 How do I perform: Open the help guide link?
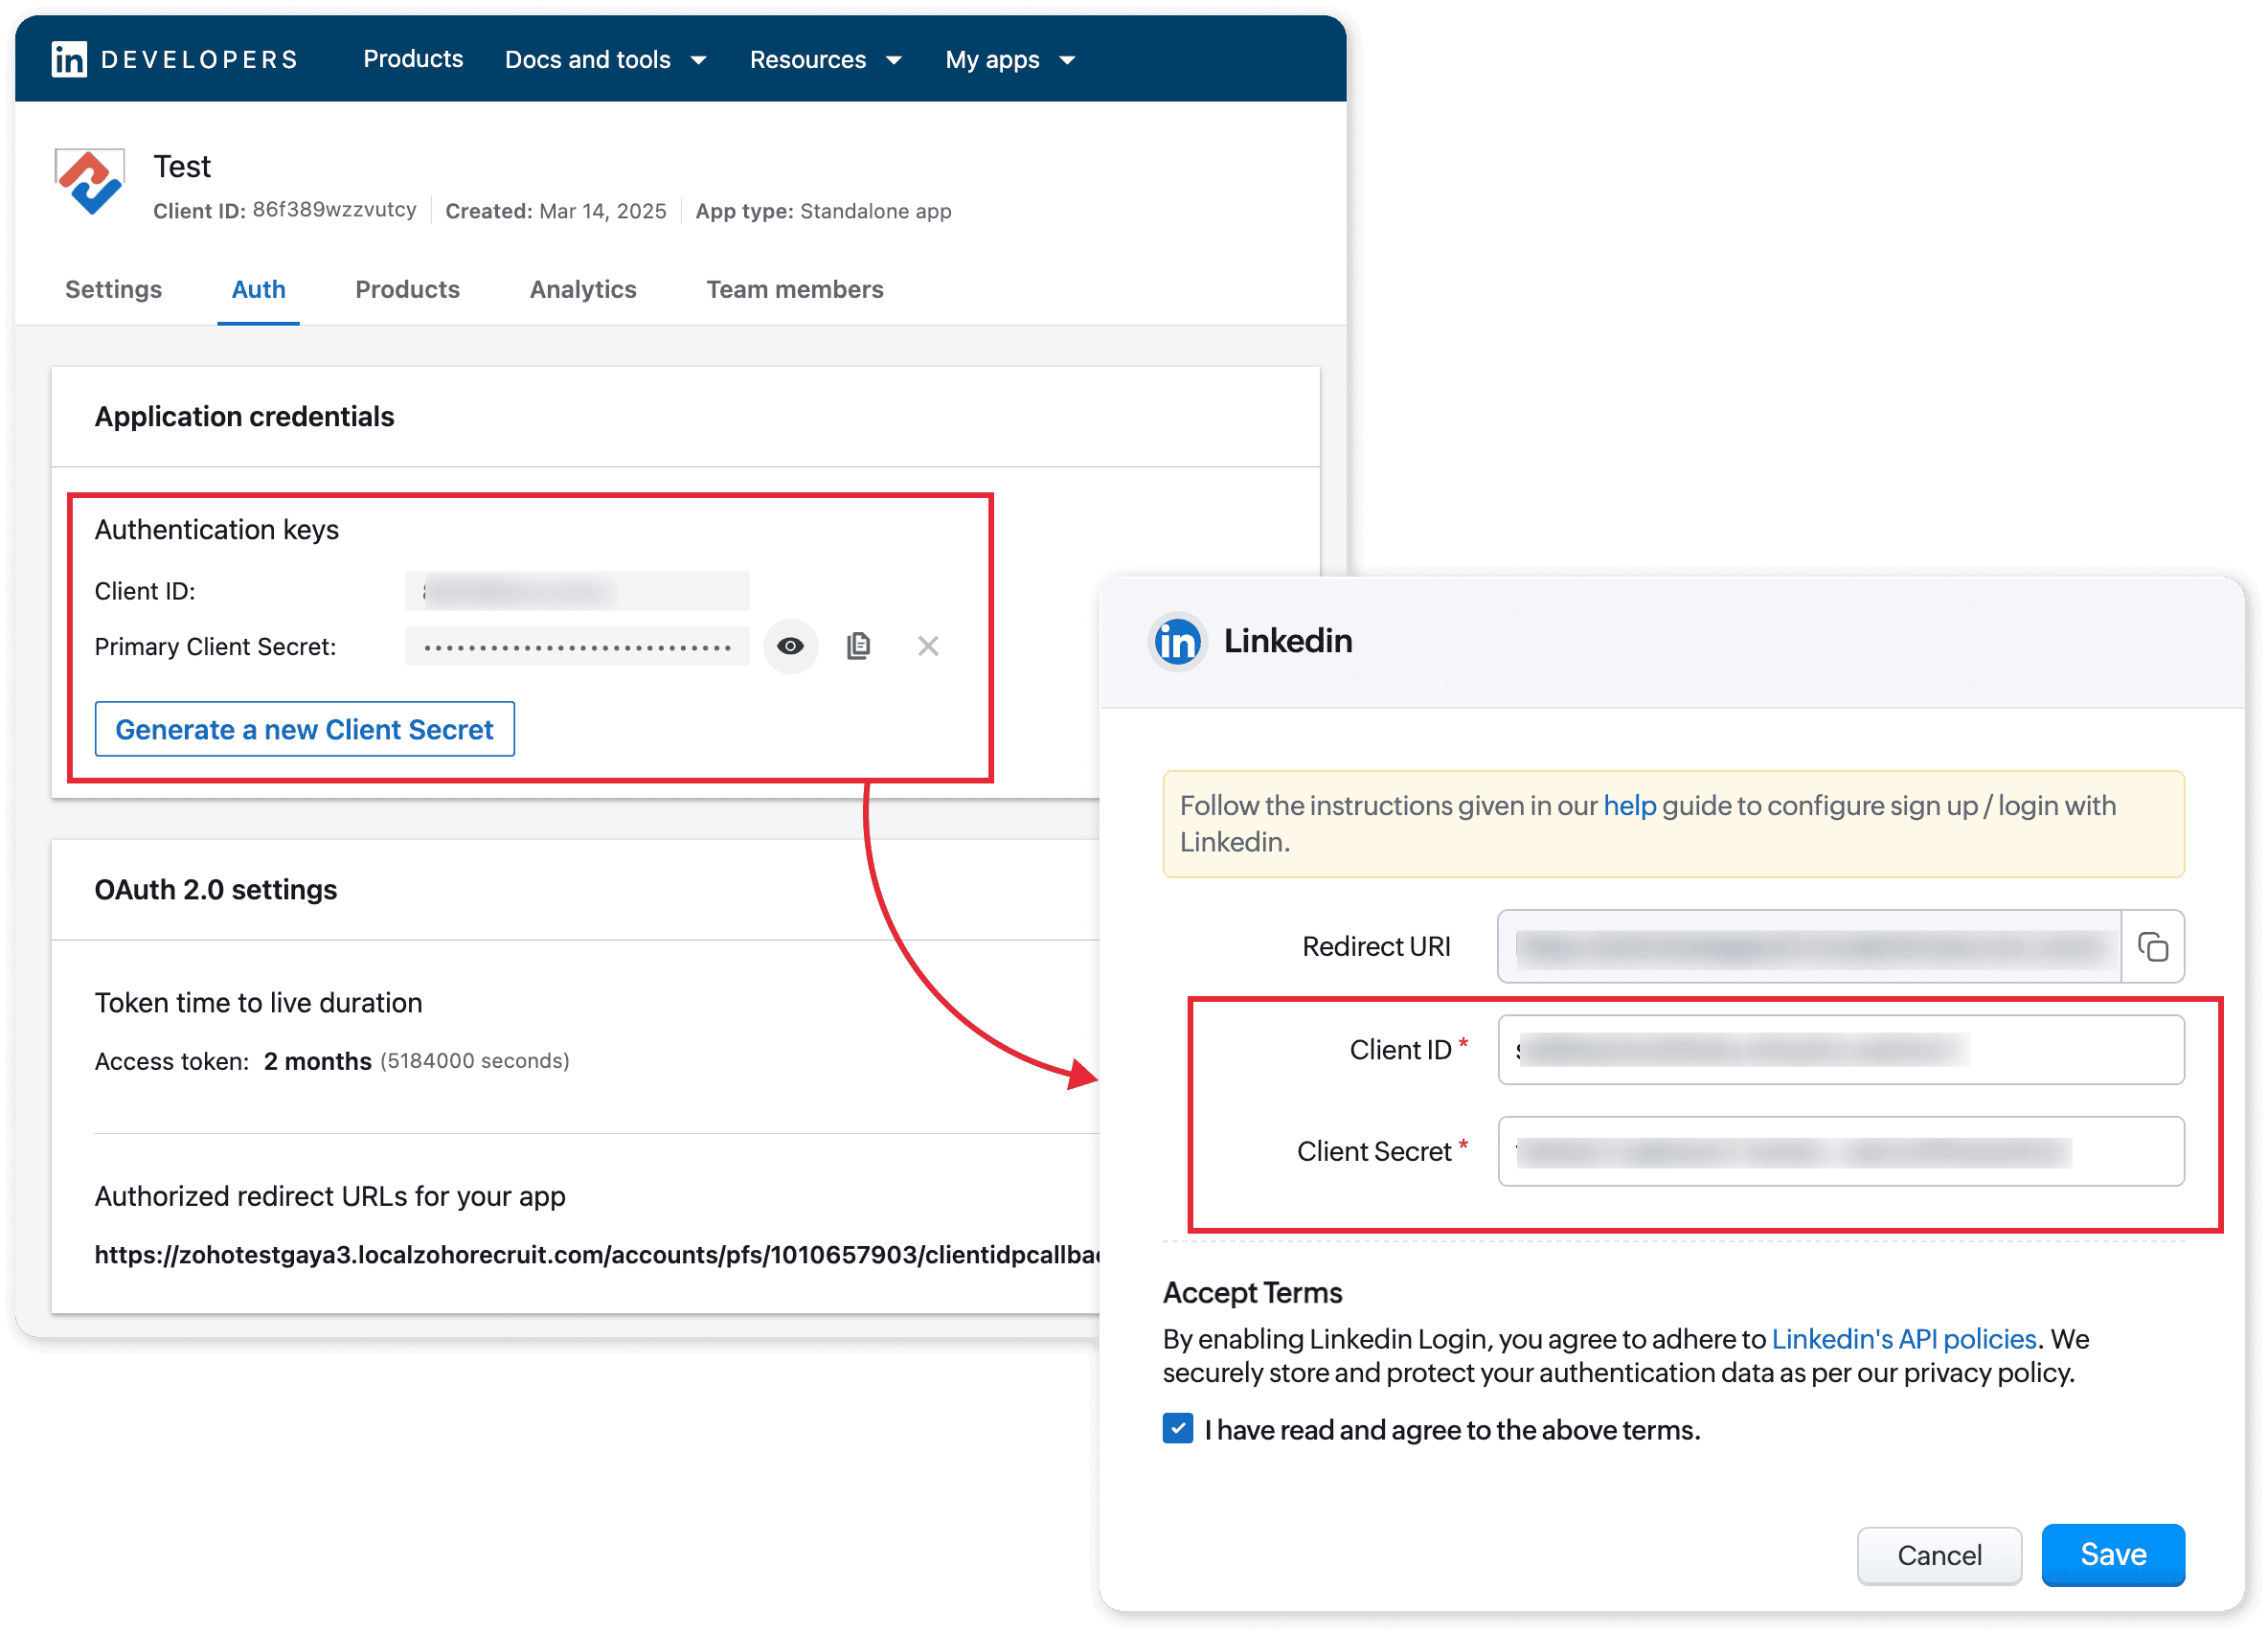pos(1629,806)
